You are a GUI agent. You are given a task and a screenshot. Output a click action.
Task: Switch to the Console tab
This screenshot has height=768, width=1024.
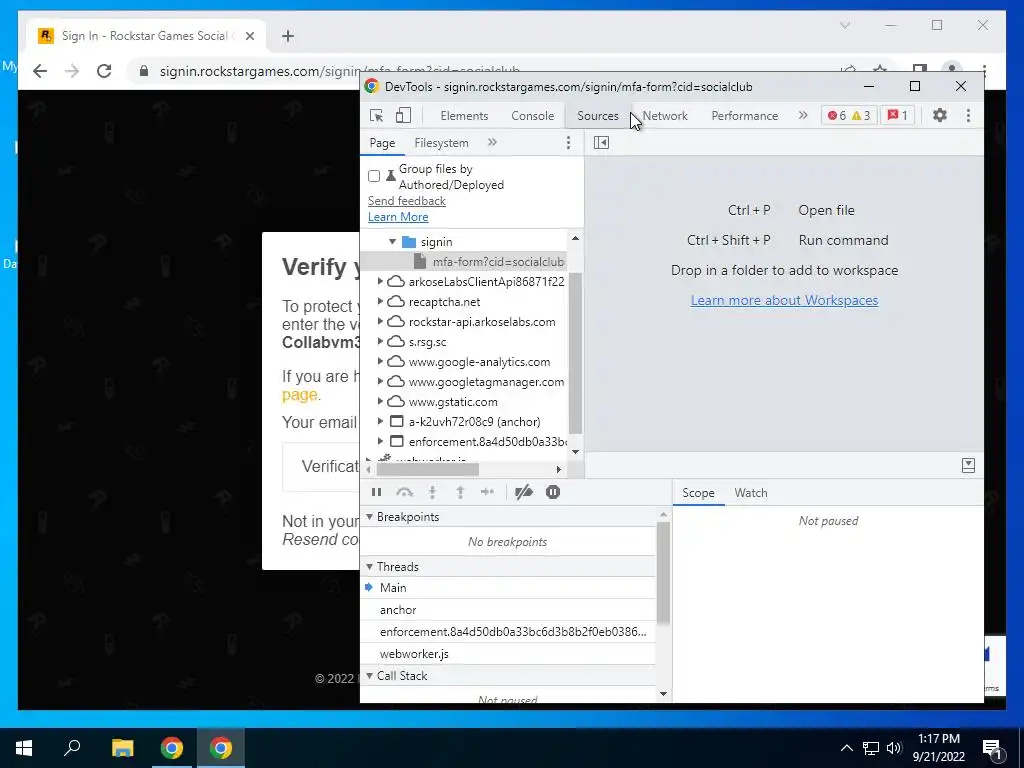click(x=532, y=116)
